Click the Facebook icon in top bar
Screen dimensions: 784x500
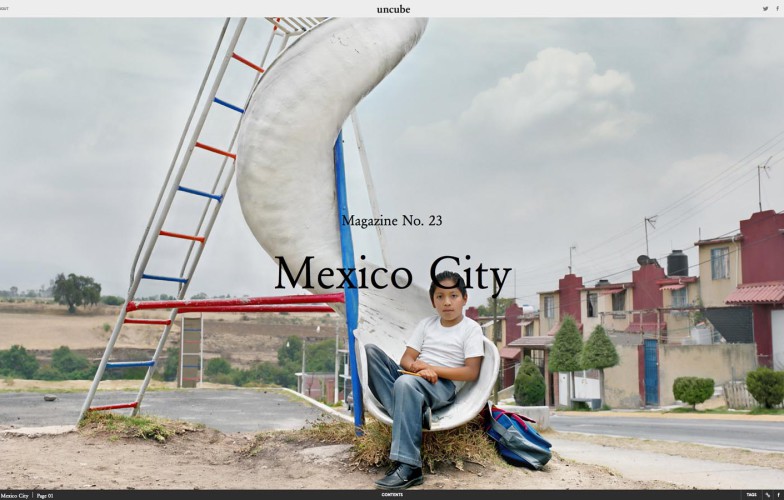[x=777, y=9]
